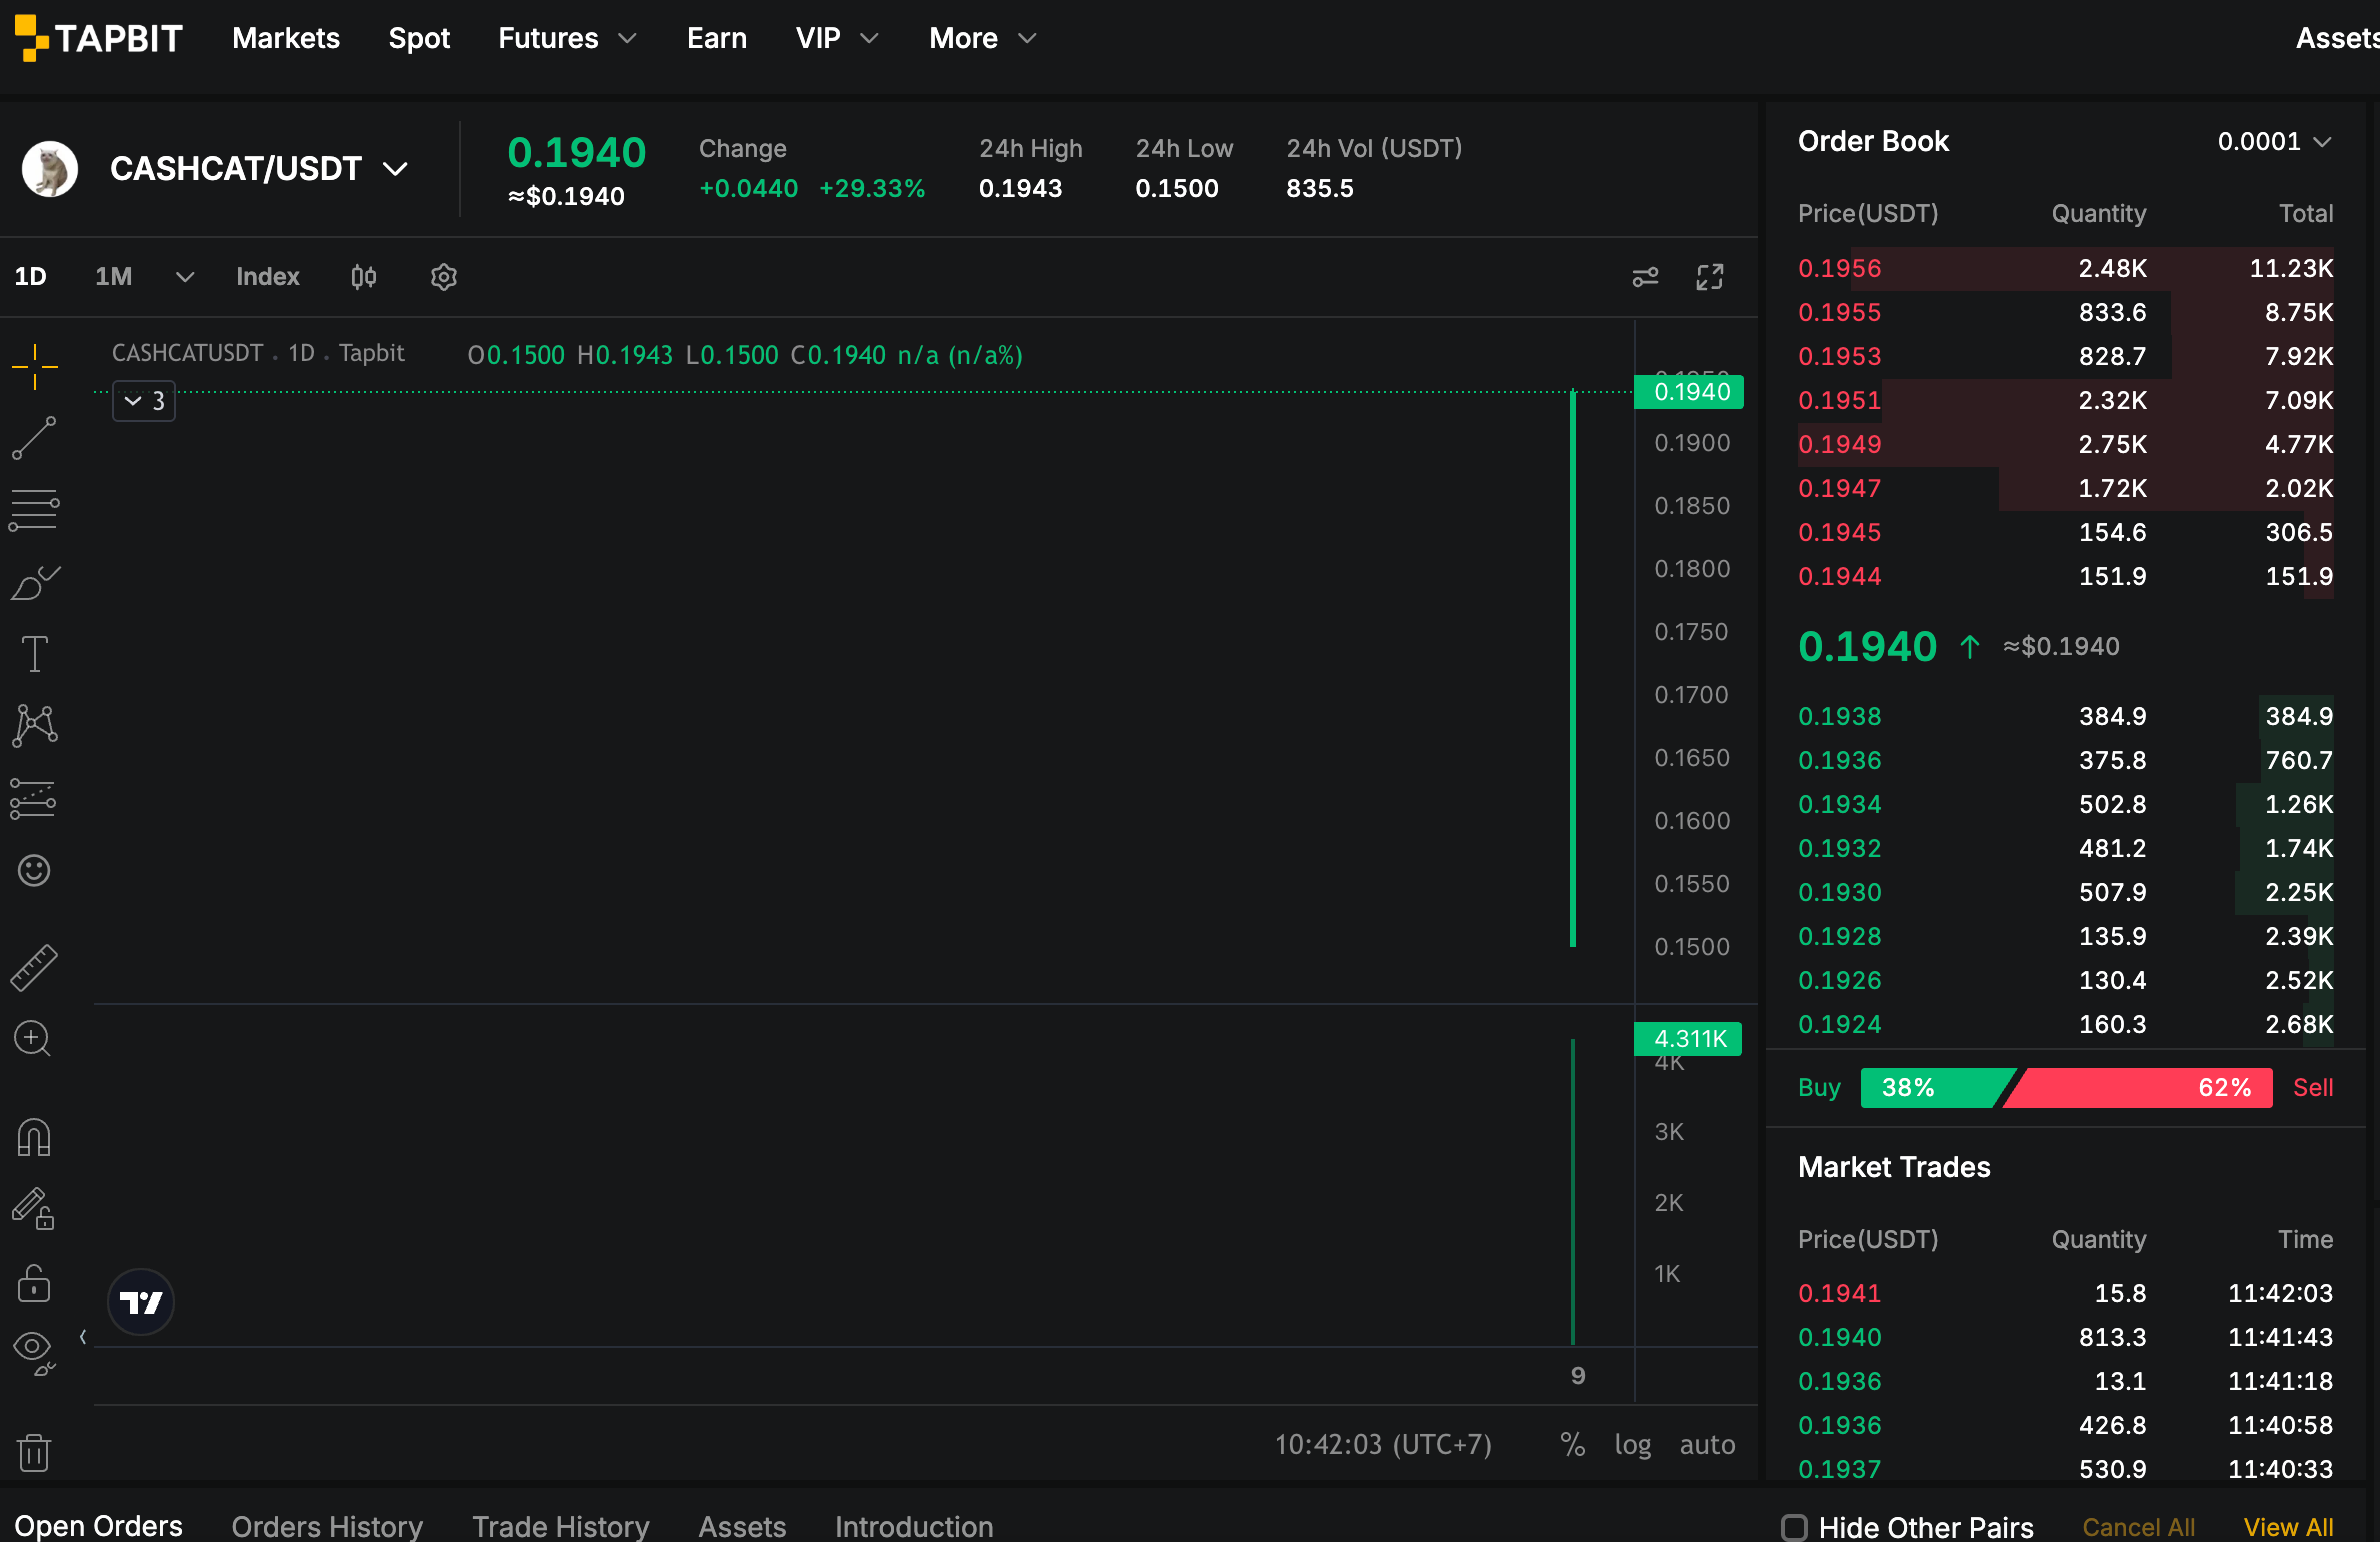The width and height of the screenshot is (2380, 1542).
Task: Select the crosshair cursor tool
Action: pyautogui.click(x=34, y=366)
